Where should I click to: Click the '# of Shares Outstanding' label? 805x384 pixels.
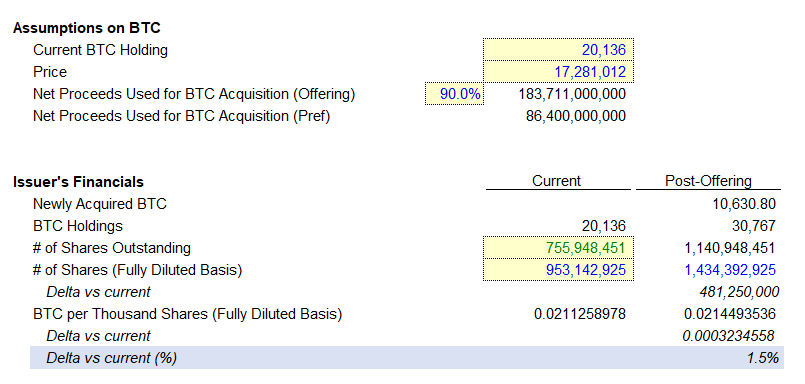point(111,248)
